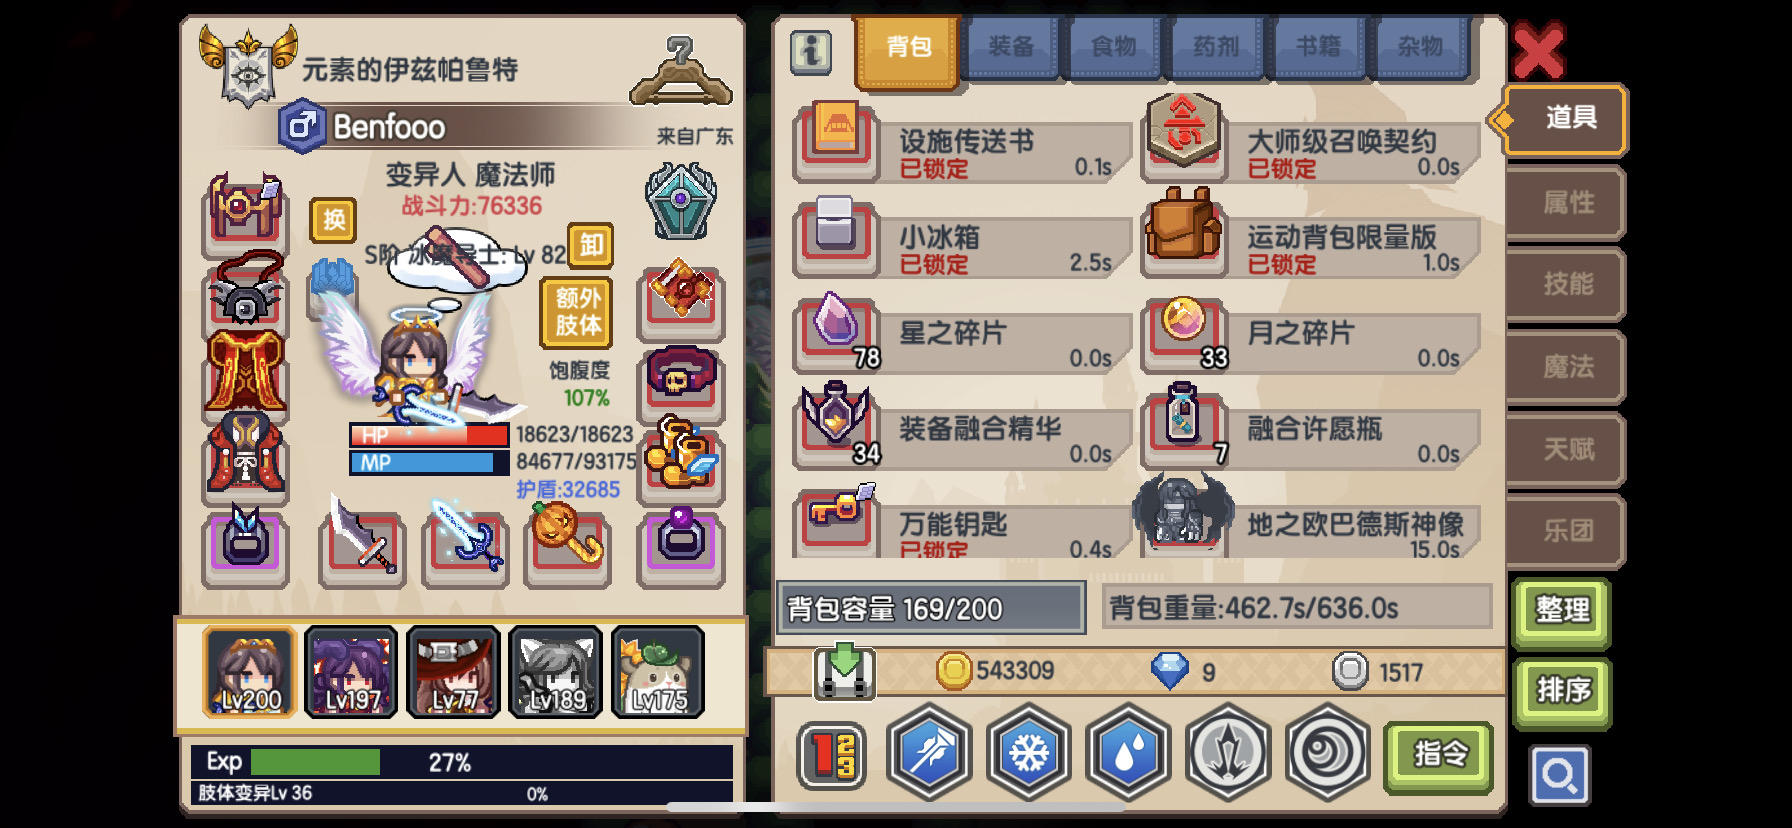Open the 药剂 tab
1792x828 pixels.
[1216, 47]
